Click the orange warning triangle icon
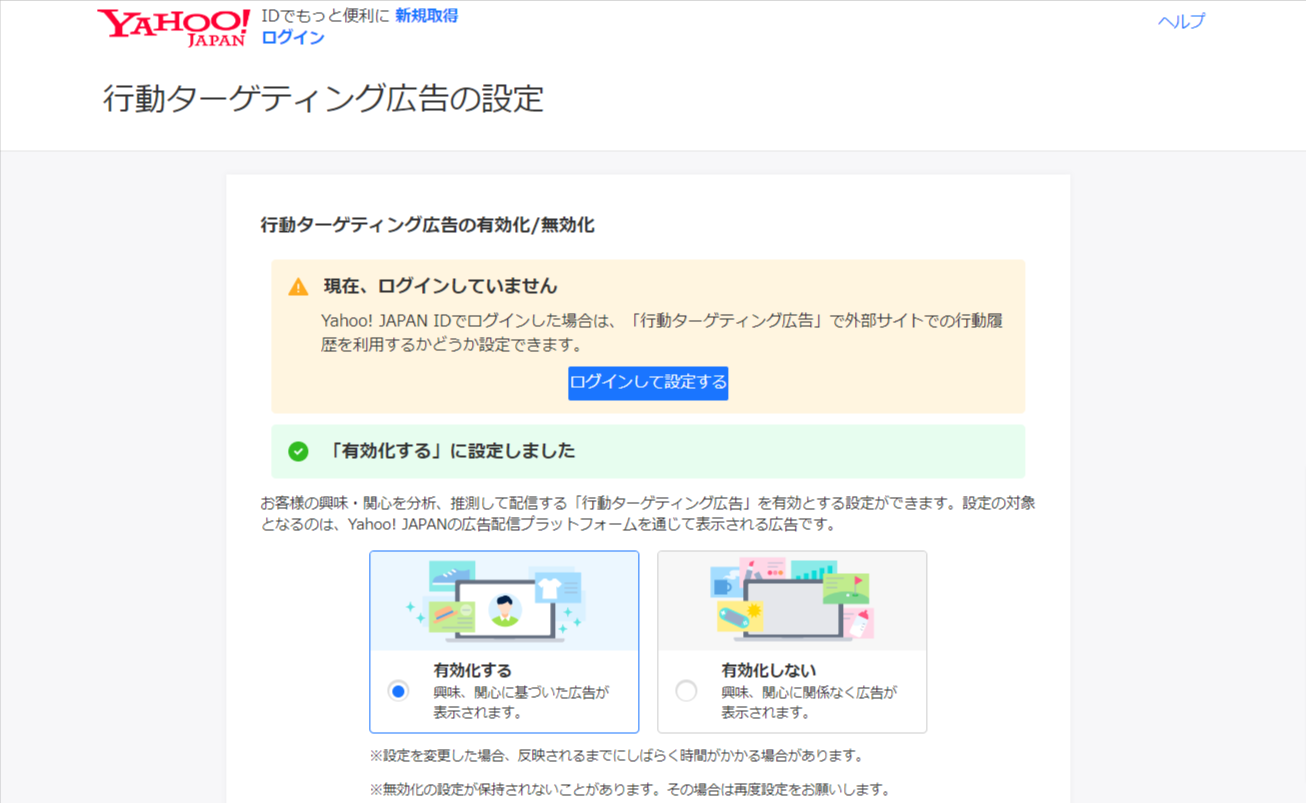Image resolution: width=1306 pixels, height=803 pixels. coord(298,287)
